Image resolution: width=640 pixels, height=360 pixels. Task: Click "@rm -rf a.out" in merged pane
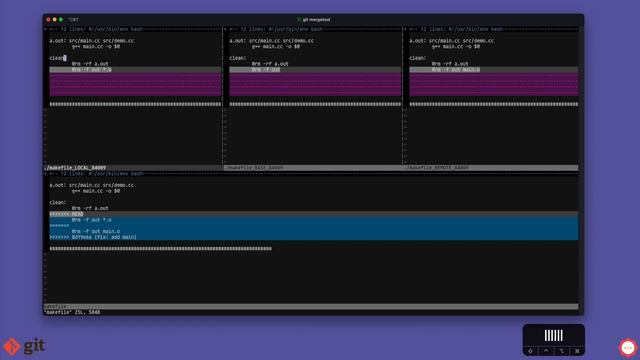tap(90, 208)
